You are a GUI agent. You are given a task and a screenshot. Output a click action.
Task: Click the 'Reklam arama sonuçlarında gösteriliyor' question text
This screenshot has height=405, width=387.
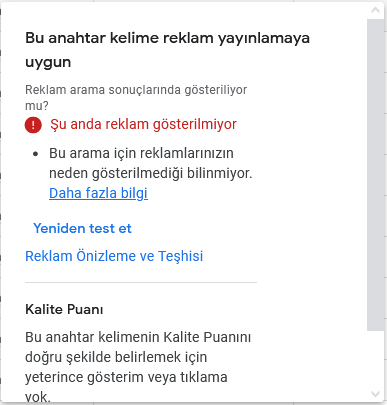[136, 90]
